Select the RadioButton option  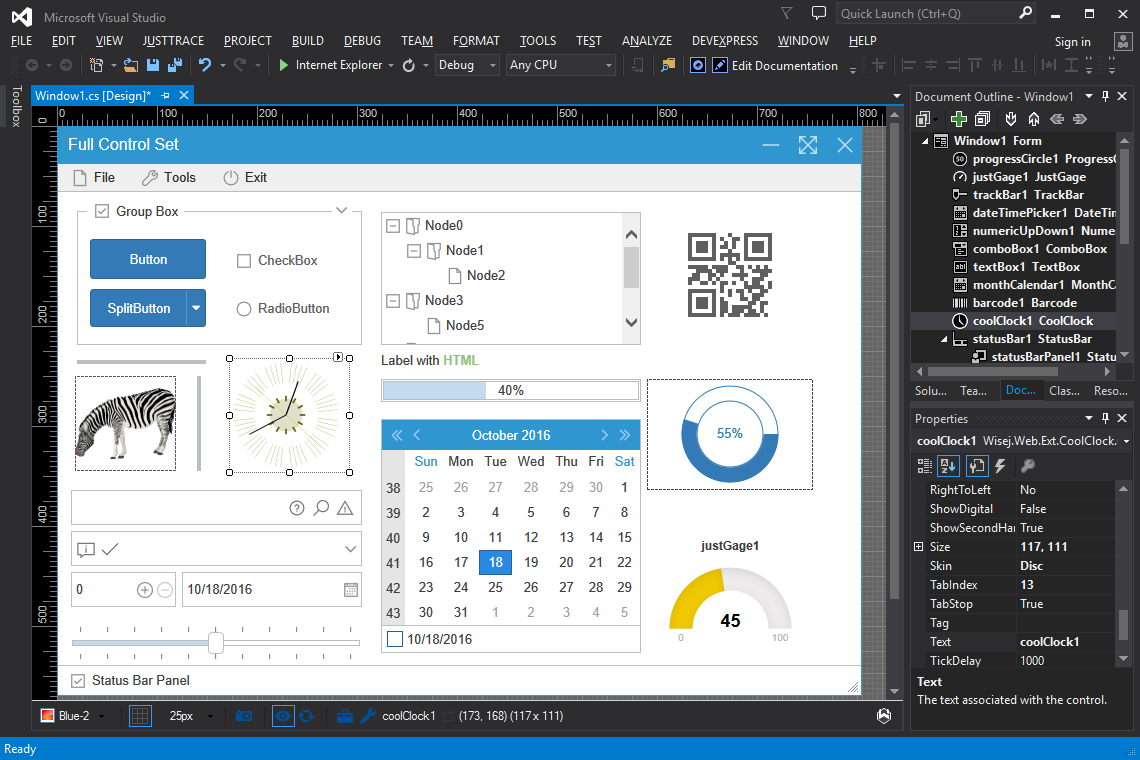click(x=244, y=309)
